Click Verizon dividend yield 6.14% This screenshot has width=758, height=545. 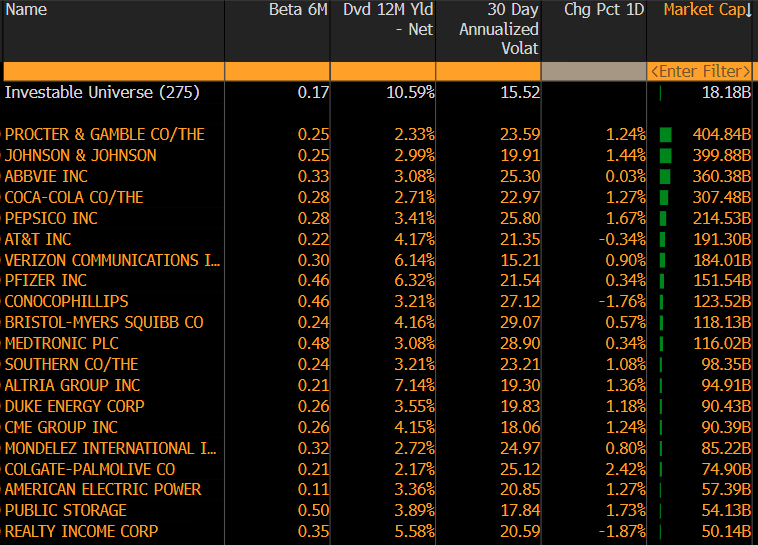tap(414, 260)
